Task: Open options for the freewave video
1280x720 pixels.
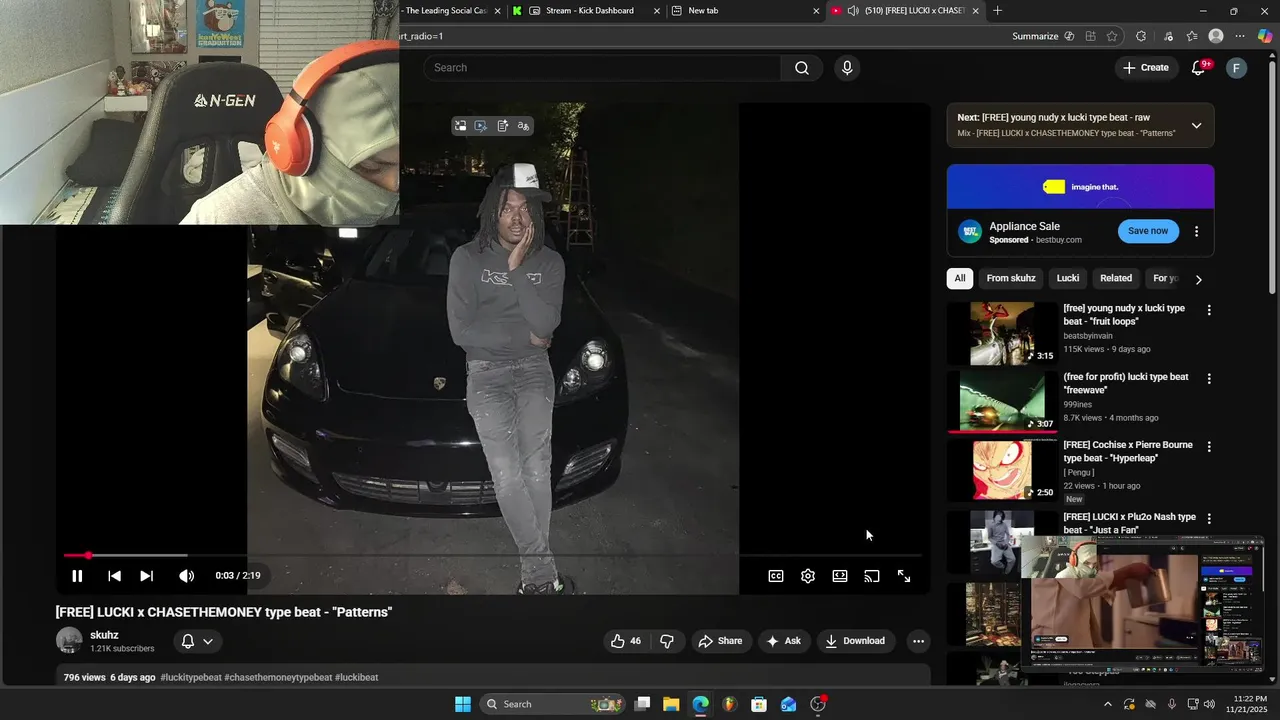Action: pos(1209,379)
